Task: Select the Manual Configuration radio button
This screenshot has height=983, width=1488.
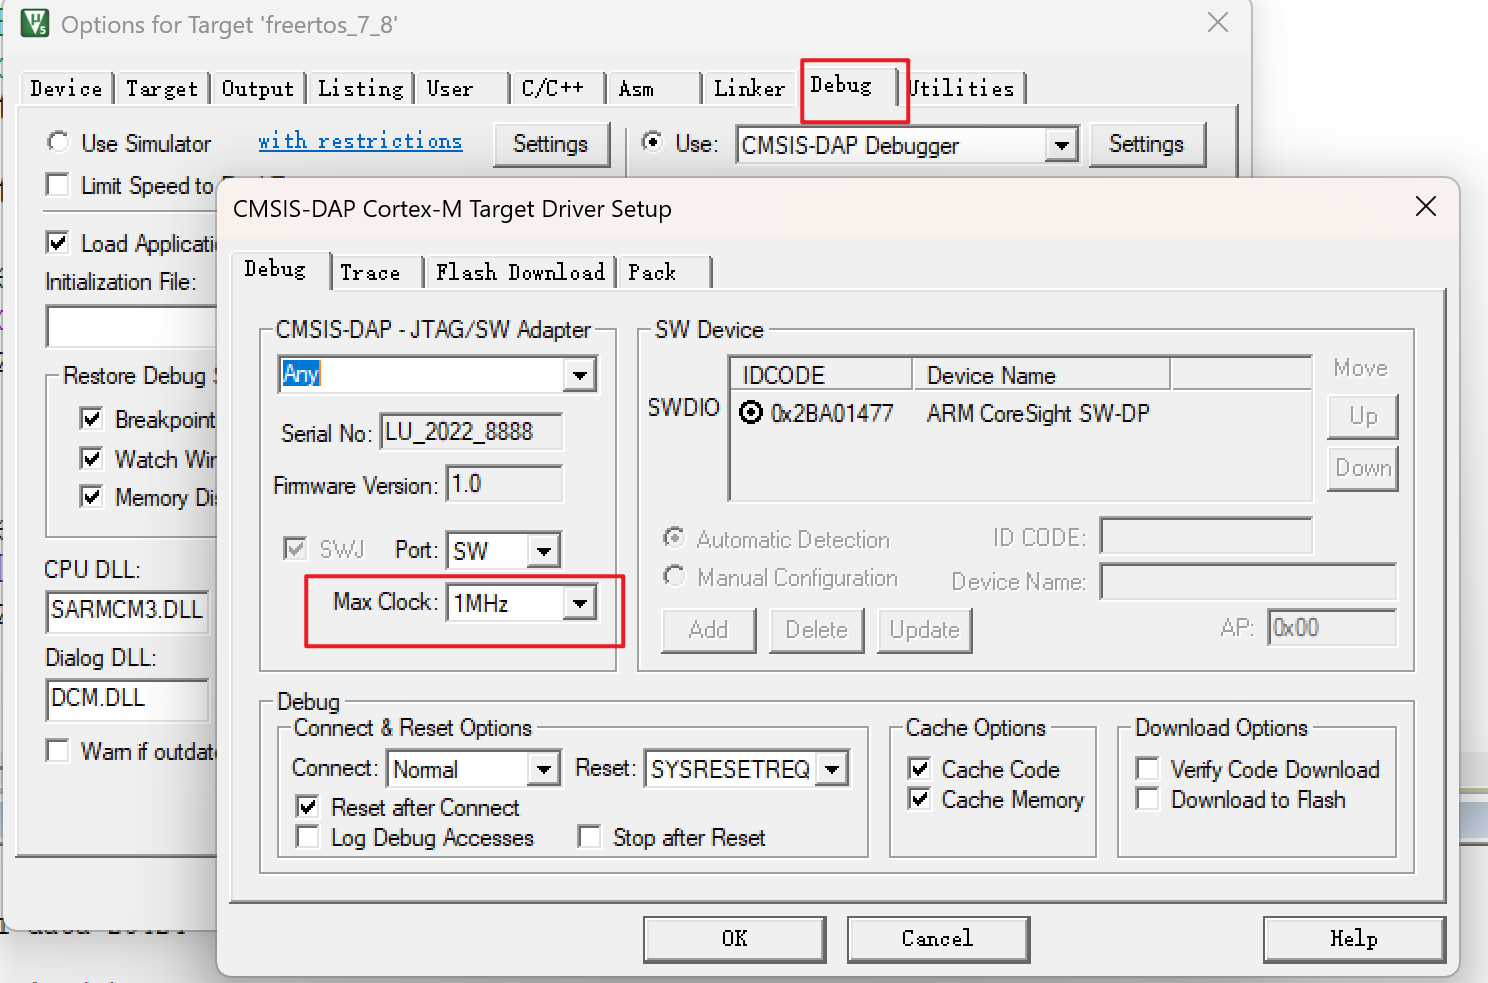Action: click(674, 577)
